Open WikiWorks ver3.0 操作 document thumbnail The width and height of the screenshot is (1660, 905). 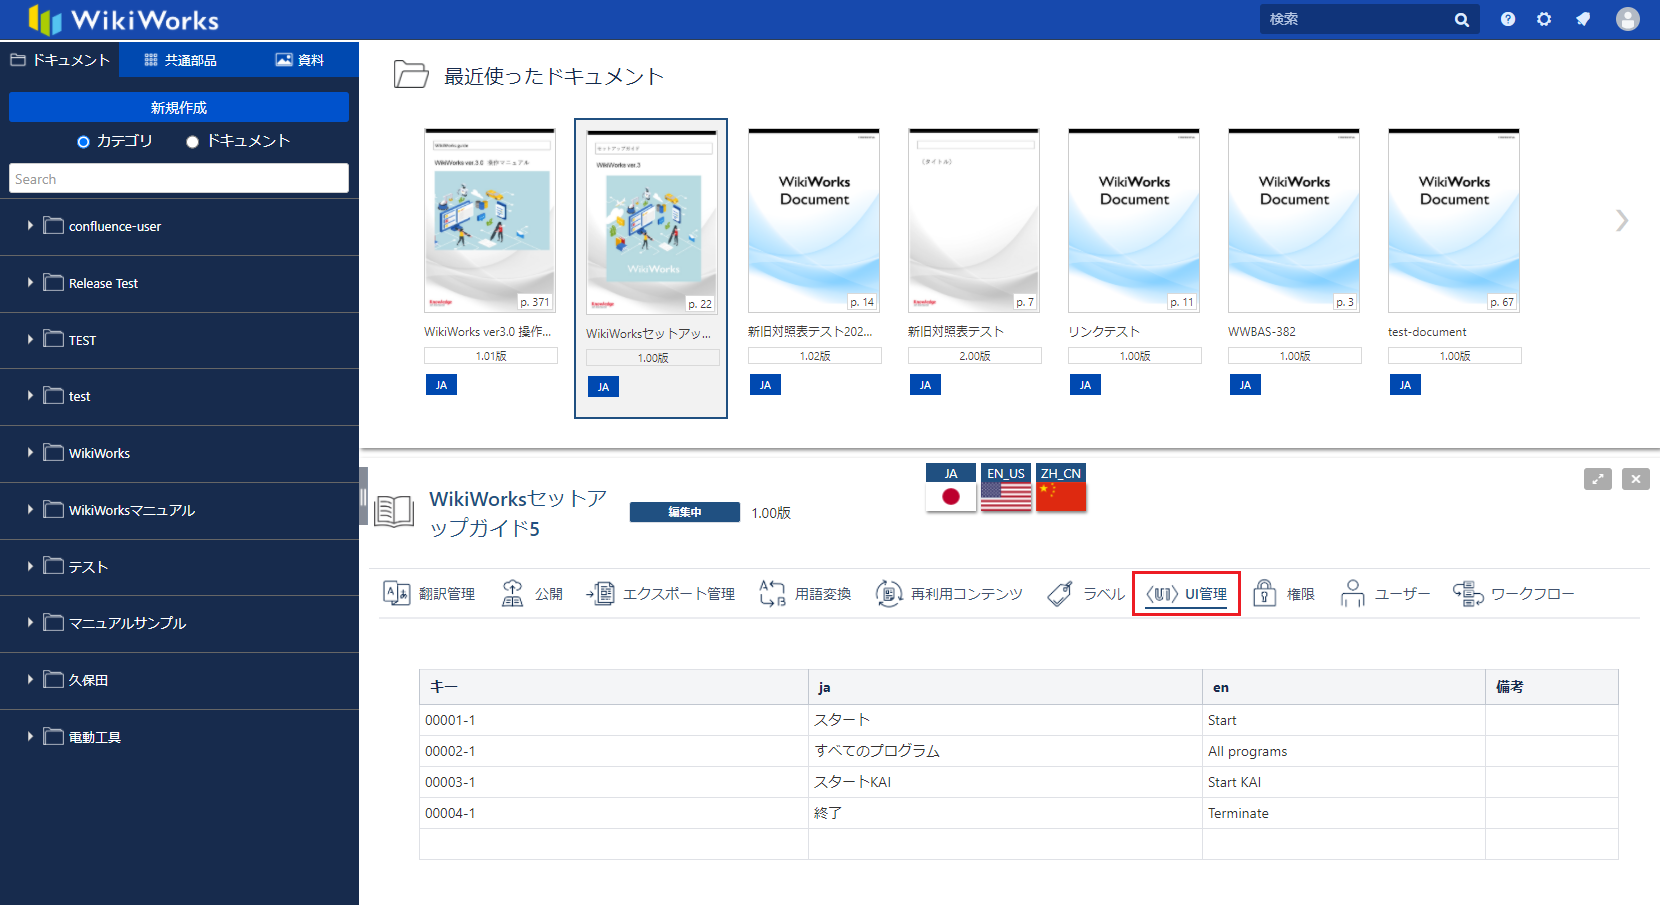tap(490, 220)
